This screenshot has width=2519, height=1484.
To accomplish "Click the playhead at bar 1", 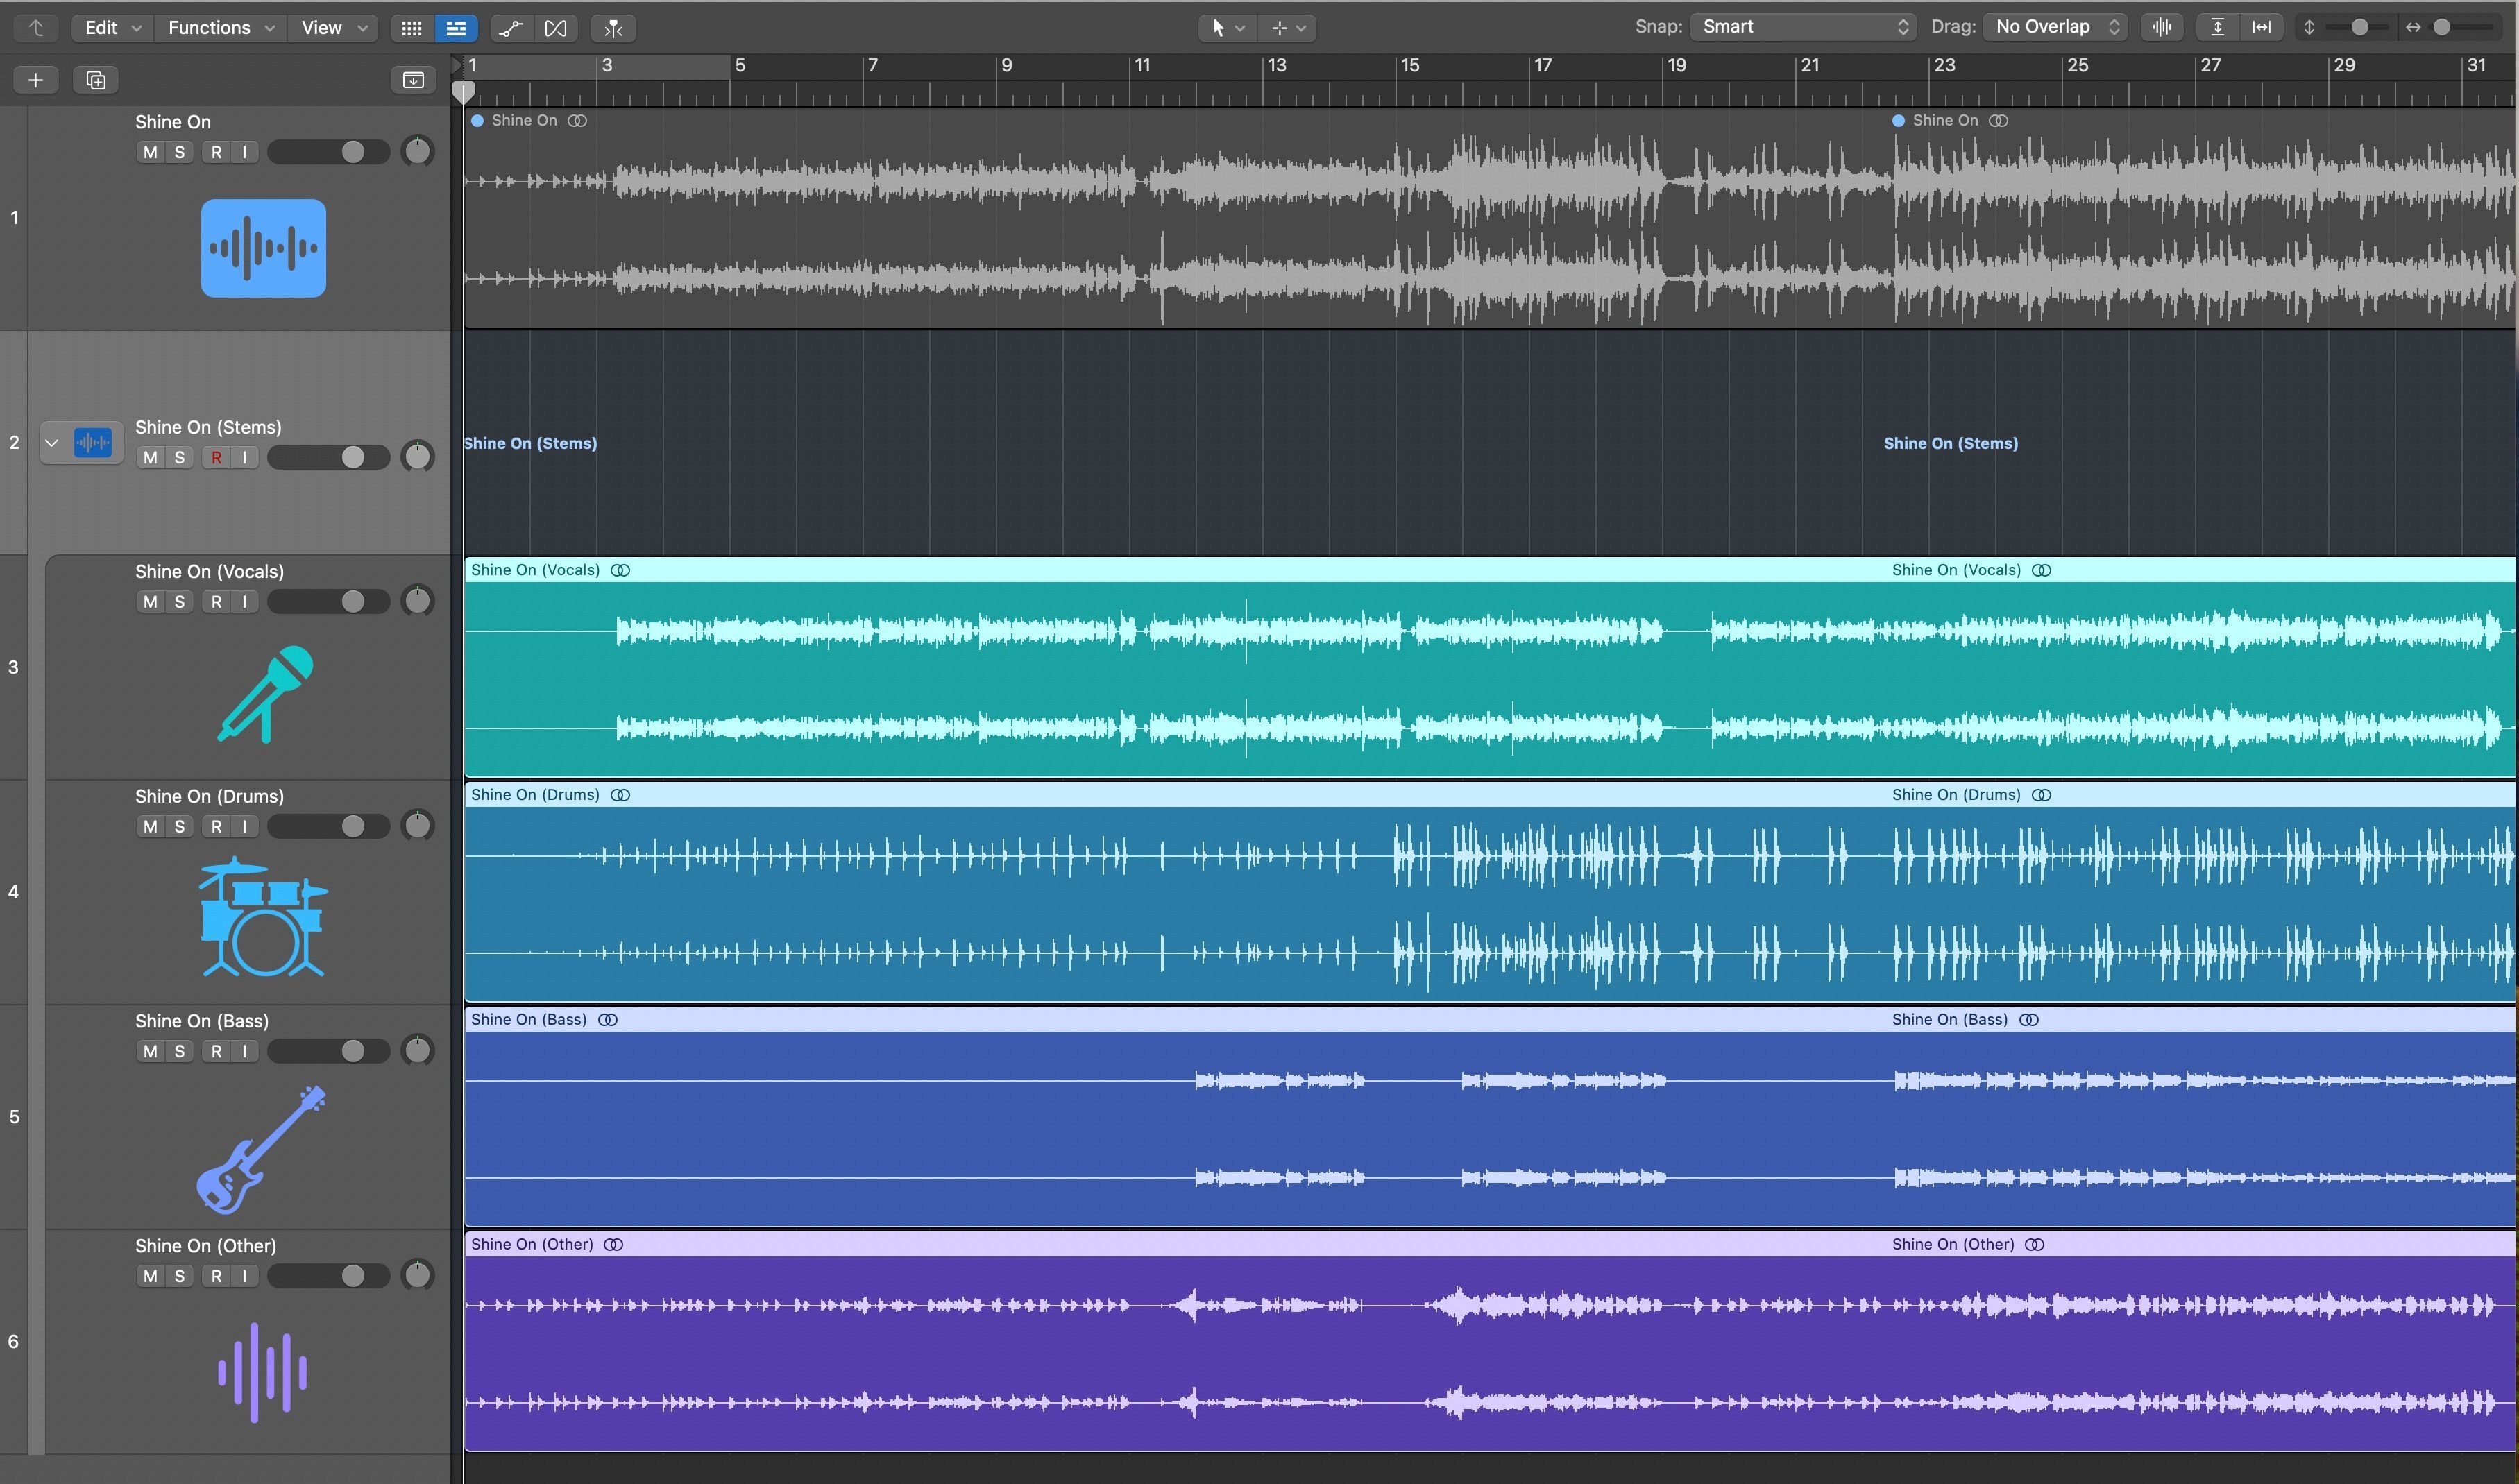I will click(x=463, y=93).
